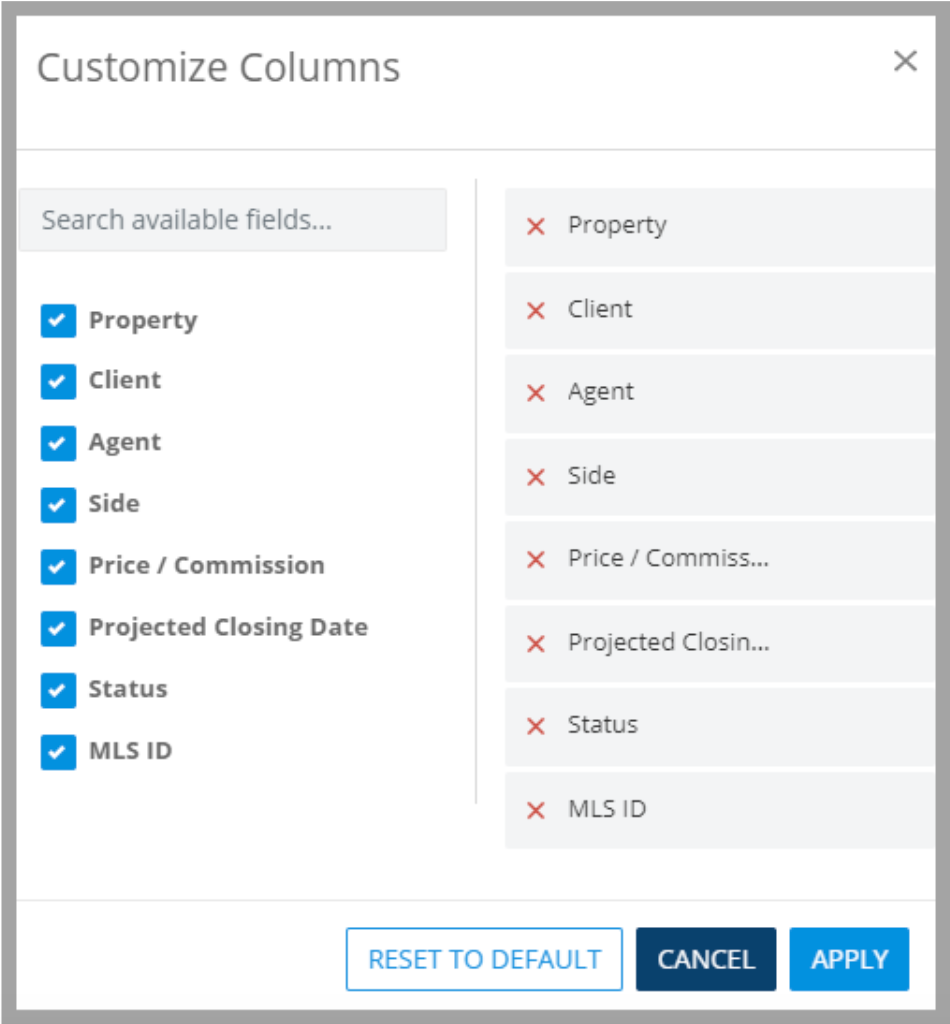
Task: Cancel the column customization
Action: (x=705, y=958)
